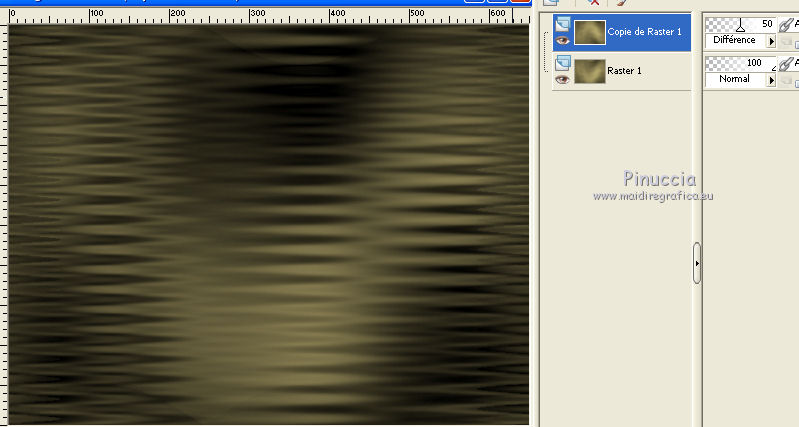
Task: Toggle link icon on the Raster 1 row
Action: tap(787, 63)
